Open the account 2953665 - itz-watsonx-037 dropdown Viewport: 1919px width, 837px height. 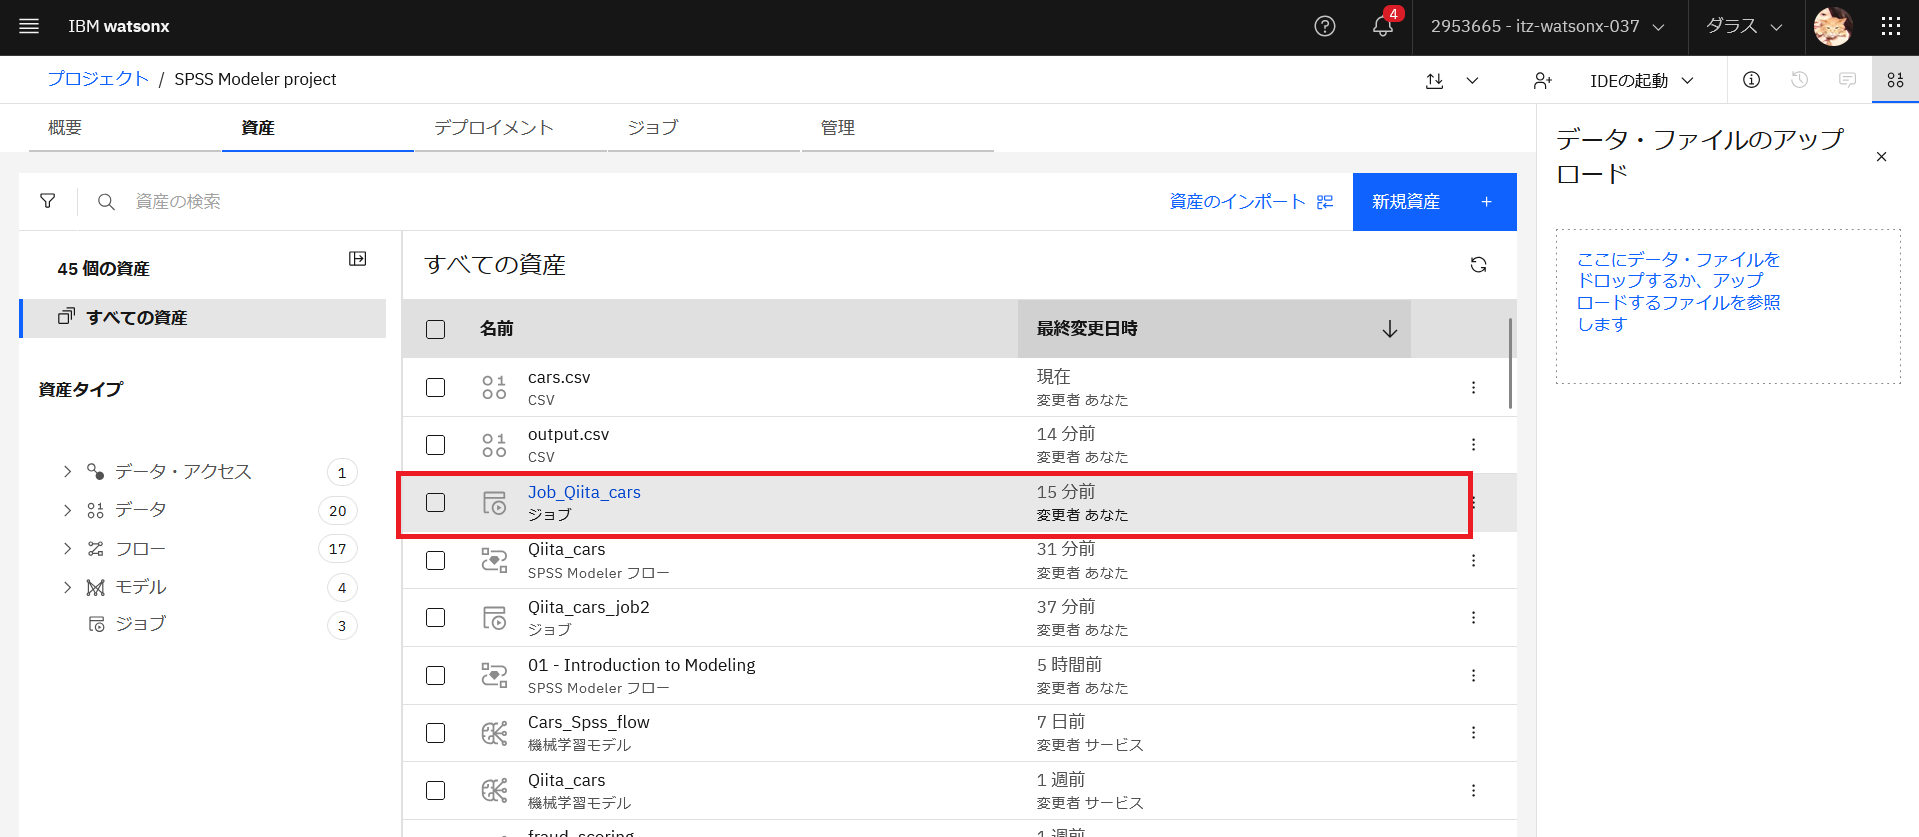(x=1548, y=27)
